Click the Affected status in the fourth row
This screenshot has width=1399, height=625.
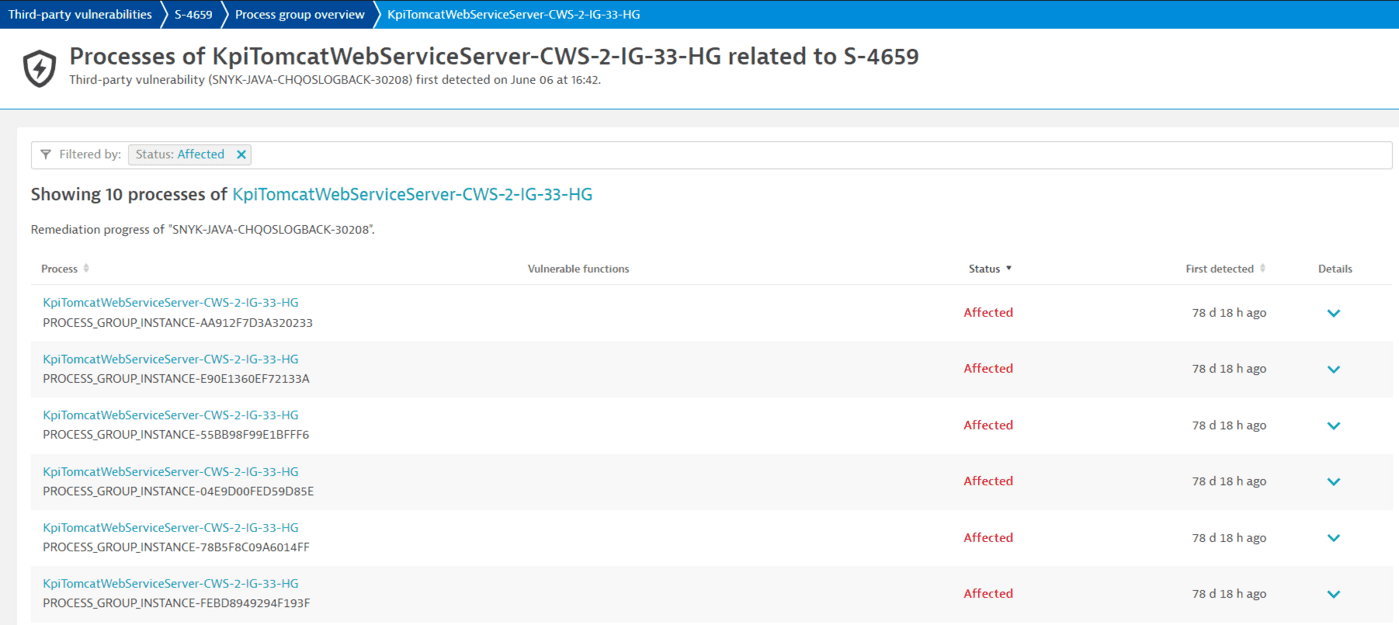[x=988, y=481]
